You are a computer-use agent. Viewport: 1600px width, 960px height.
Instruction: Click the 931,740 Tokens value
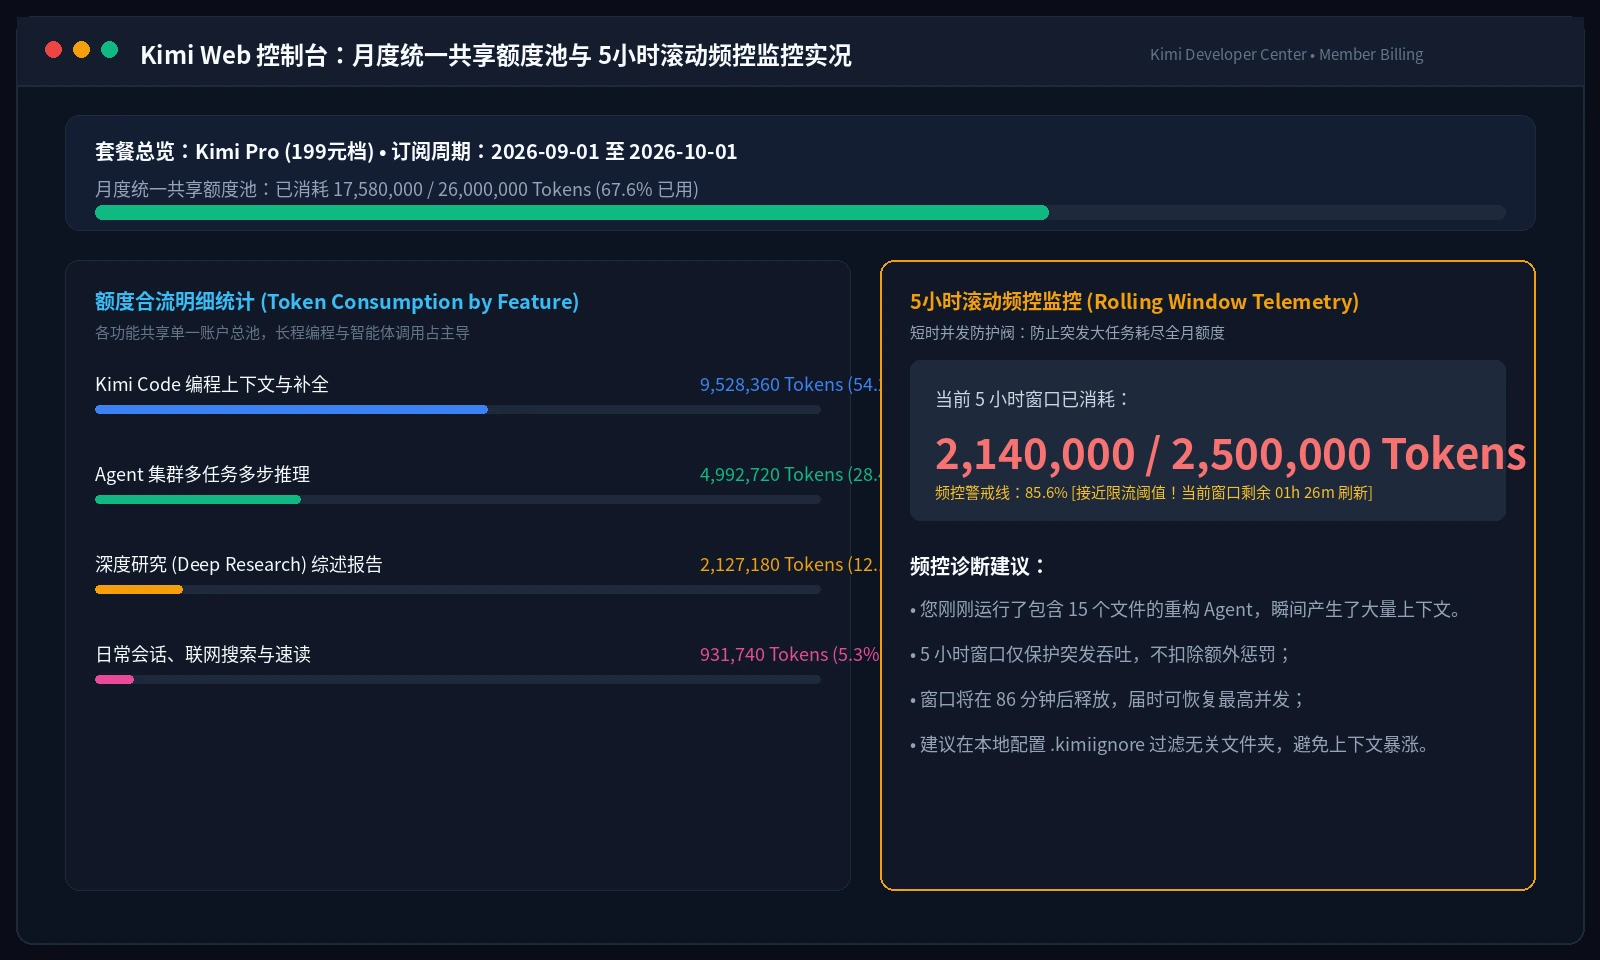789,654
